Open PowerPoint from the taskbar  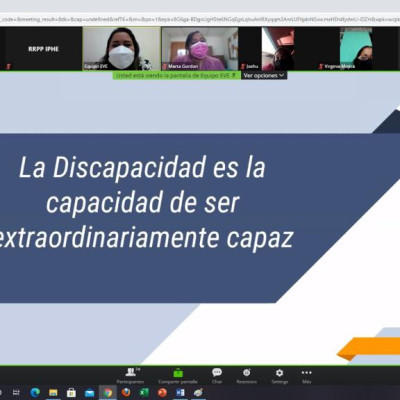point(162,393)
